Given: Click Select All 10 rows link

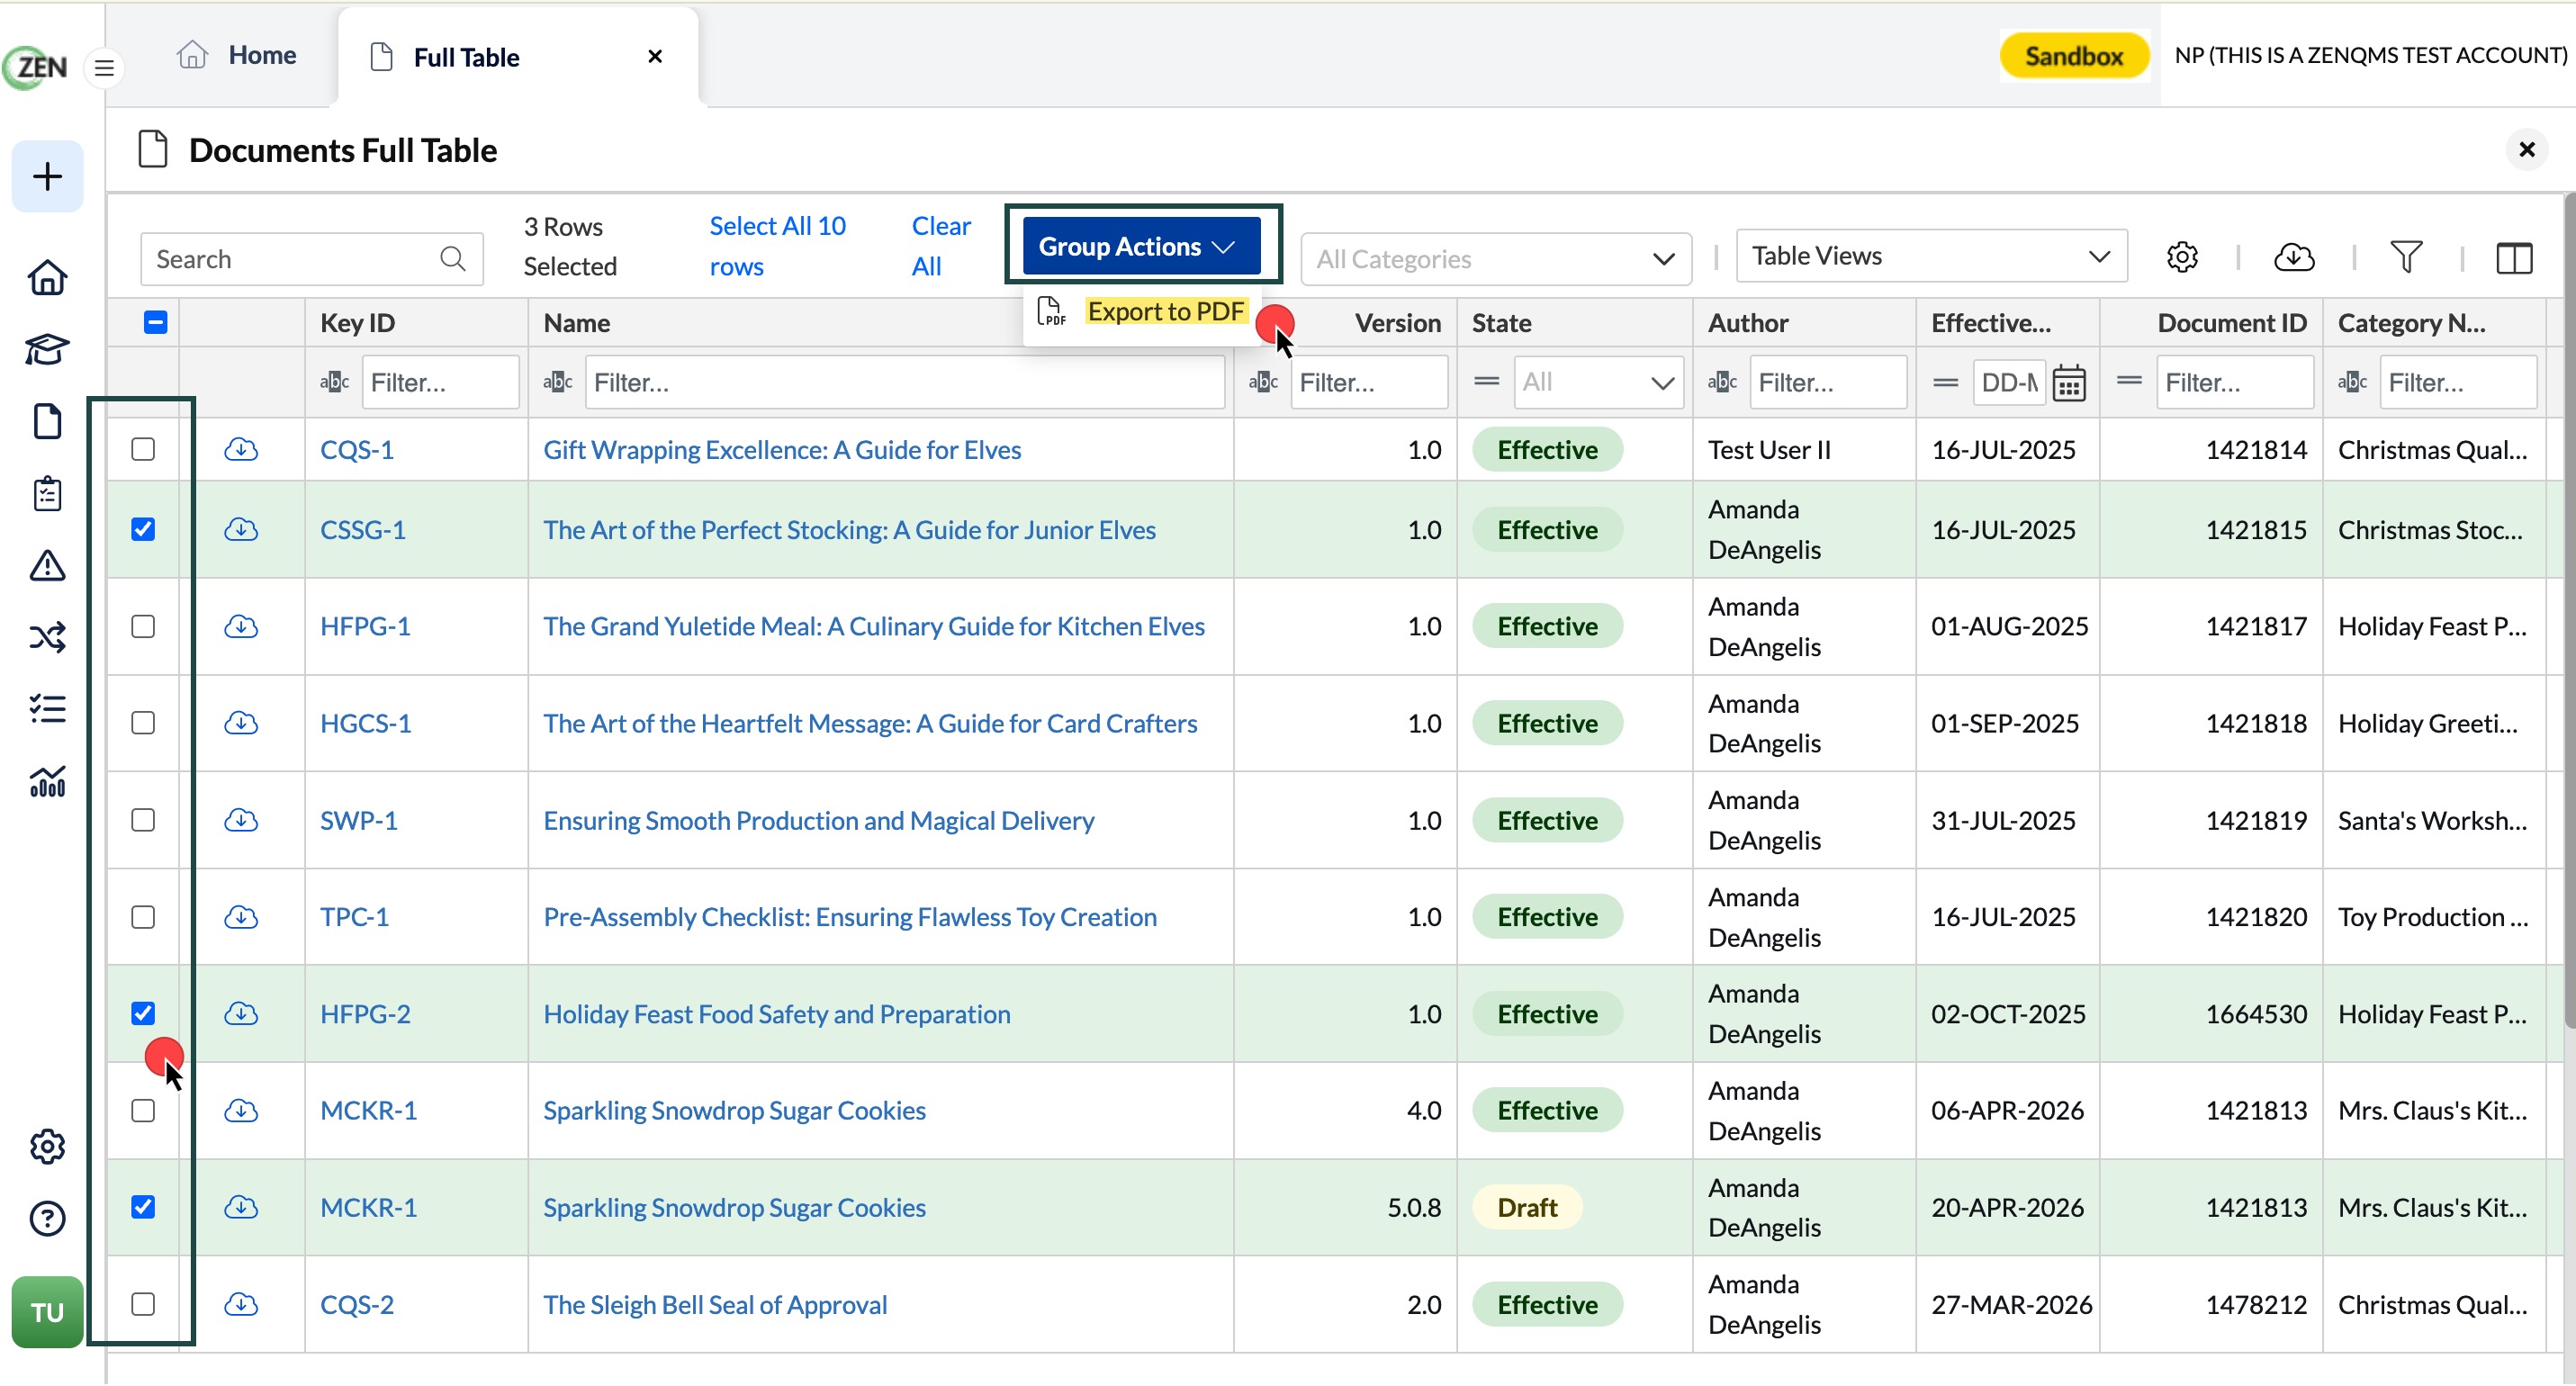Looking at the screenshot, I should click(x=777, y=246).
